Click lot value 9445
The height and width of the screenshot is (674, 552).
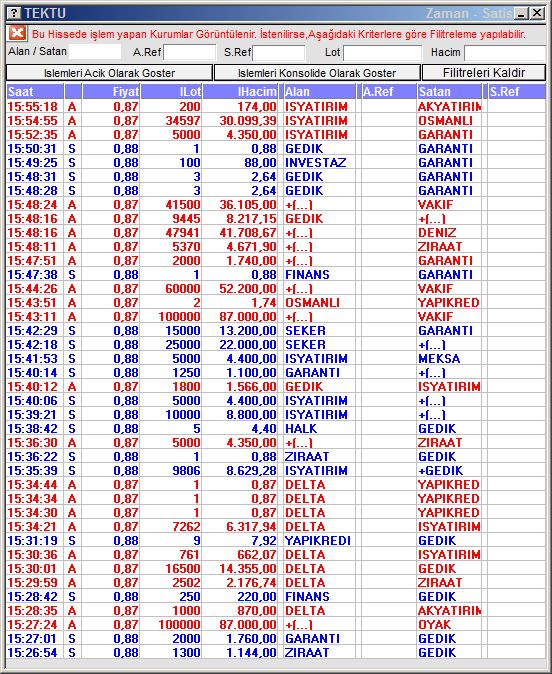point(186,219)
